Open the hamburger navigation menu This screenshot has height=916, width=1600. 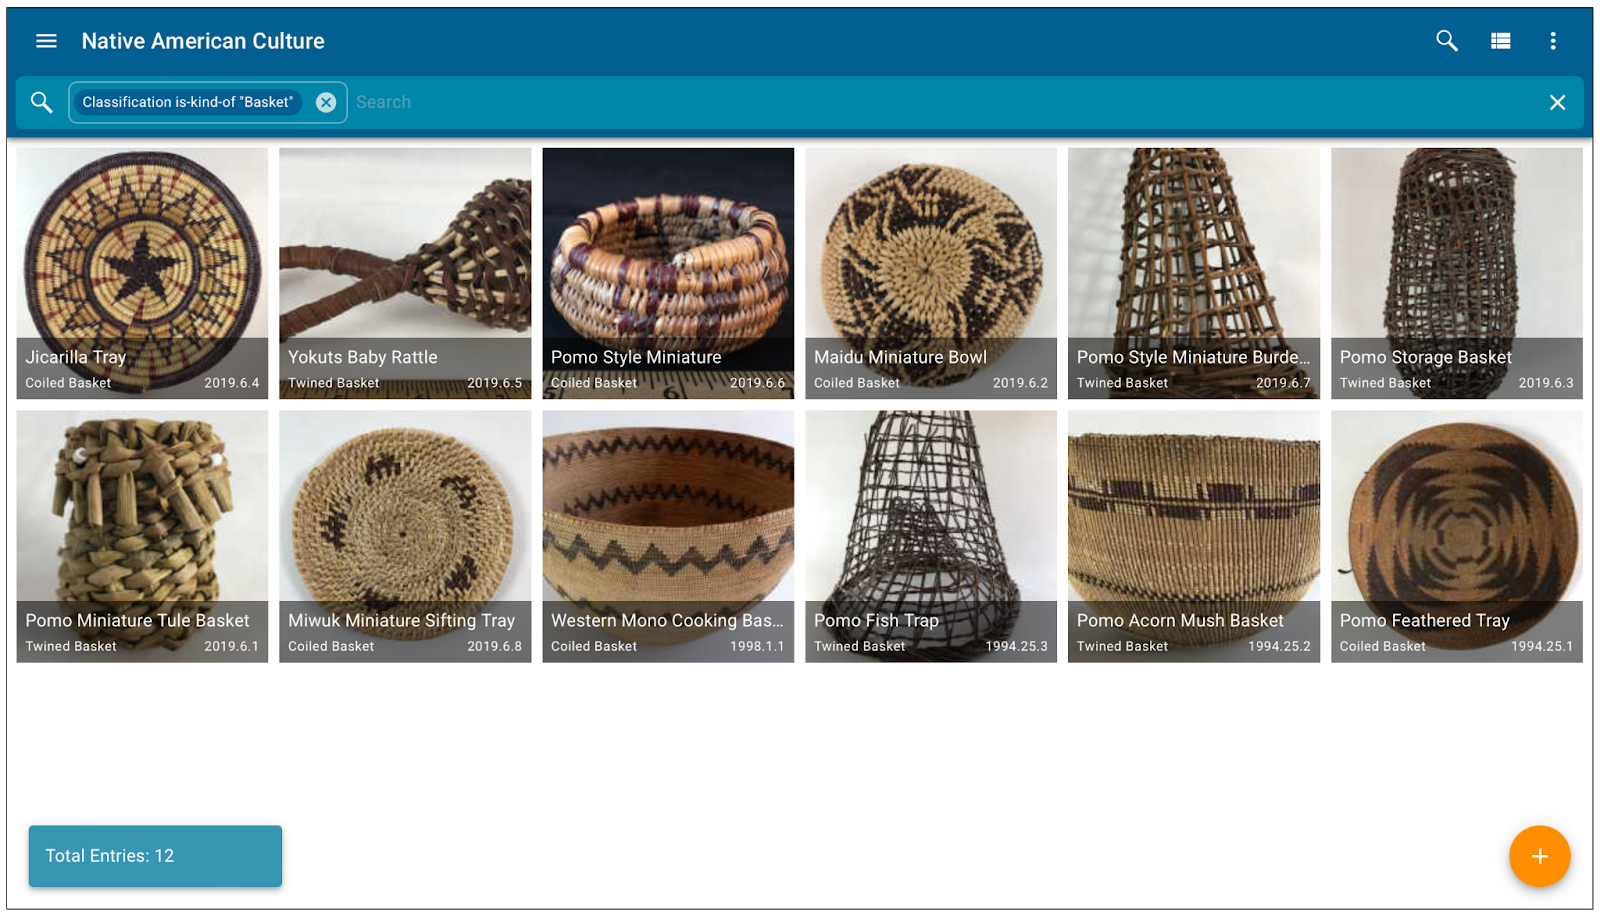46,41
